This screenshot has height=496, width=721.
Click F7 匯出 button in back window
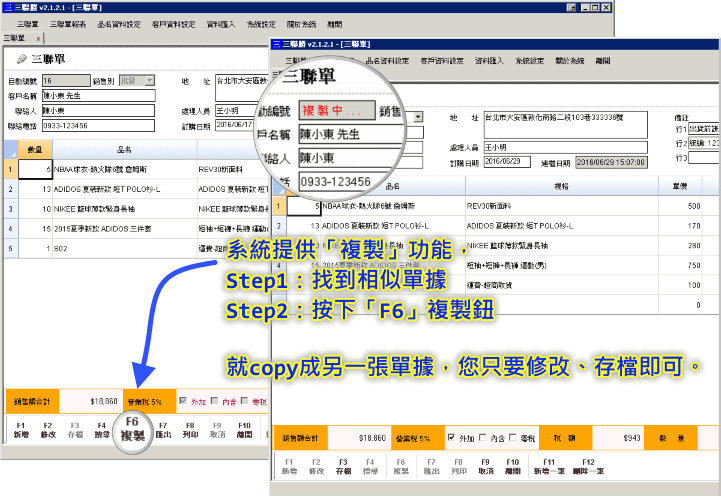(x=163, y=430)
